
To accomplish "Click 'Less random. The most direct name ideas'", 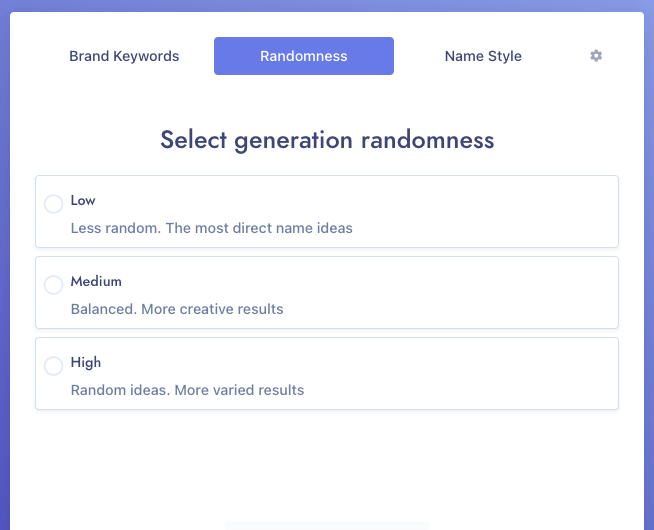I will click(211, 228).
